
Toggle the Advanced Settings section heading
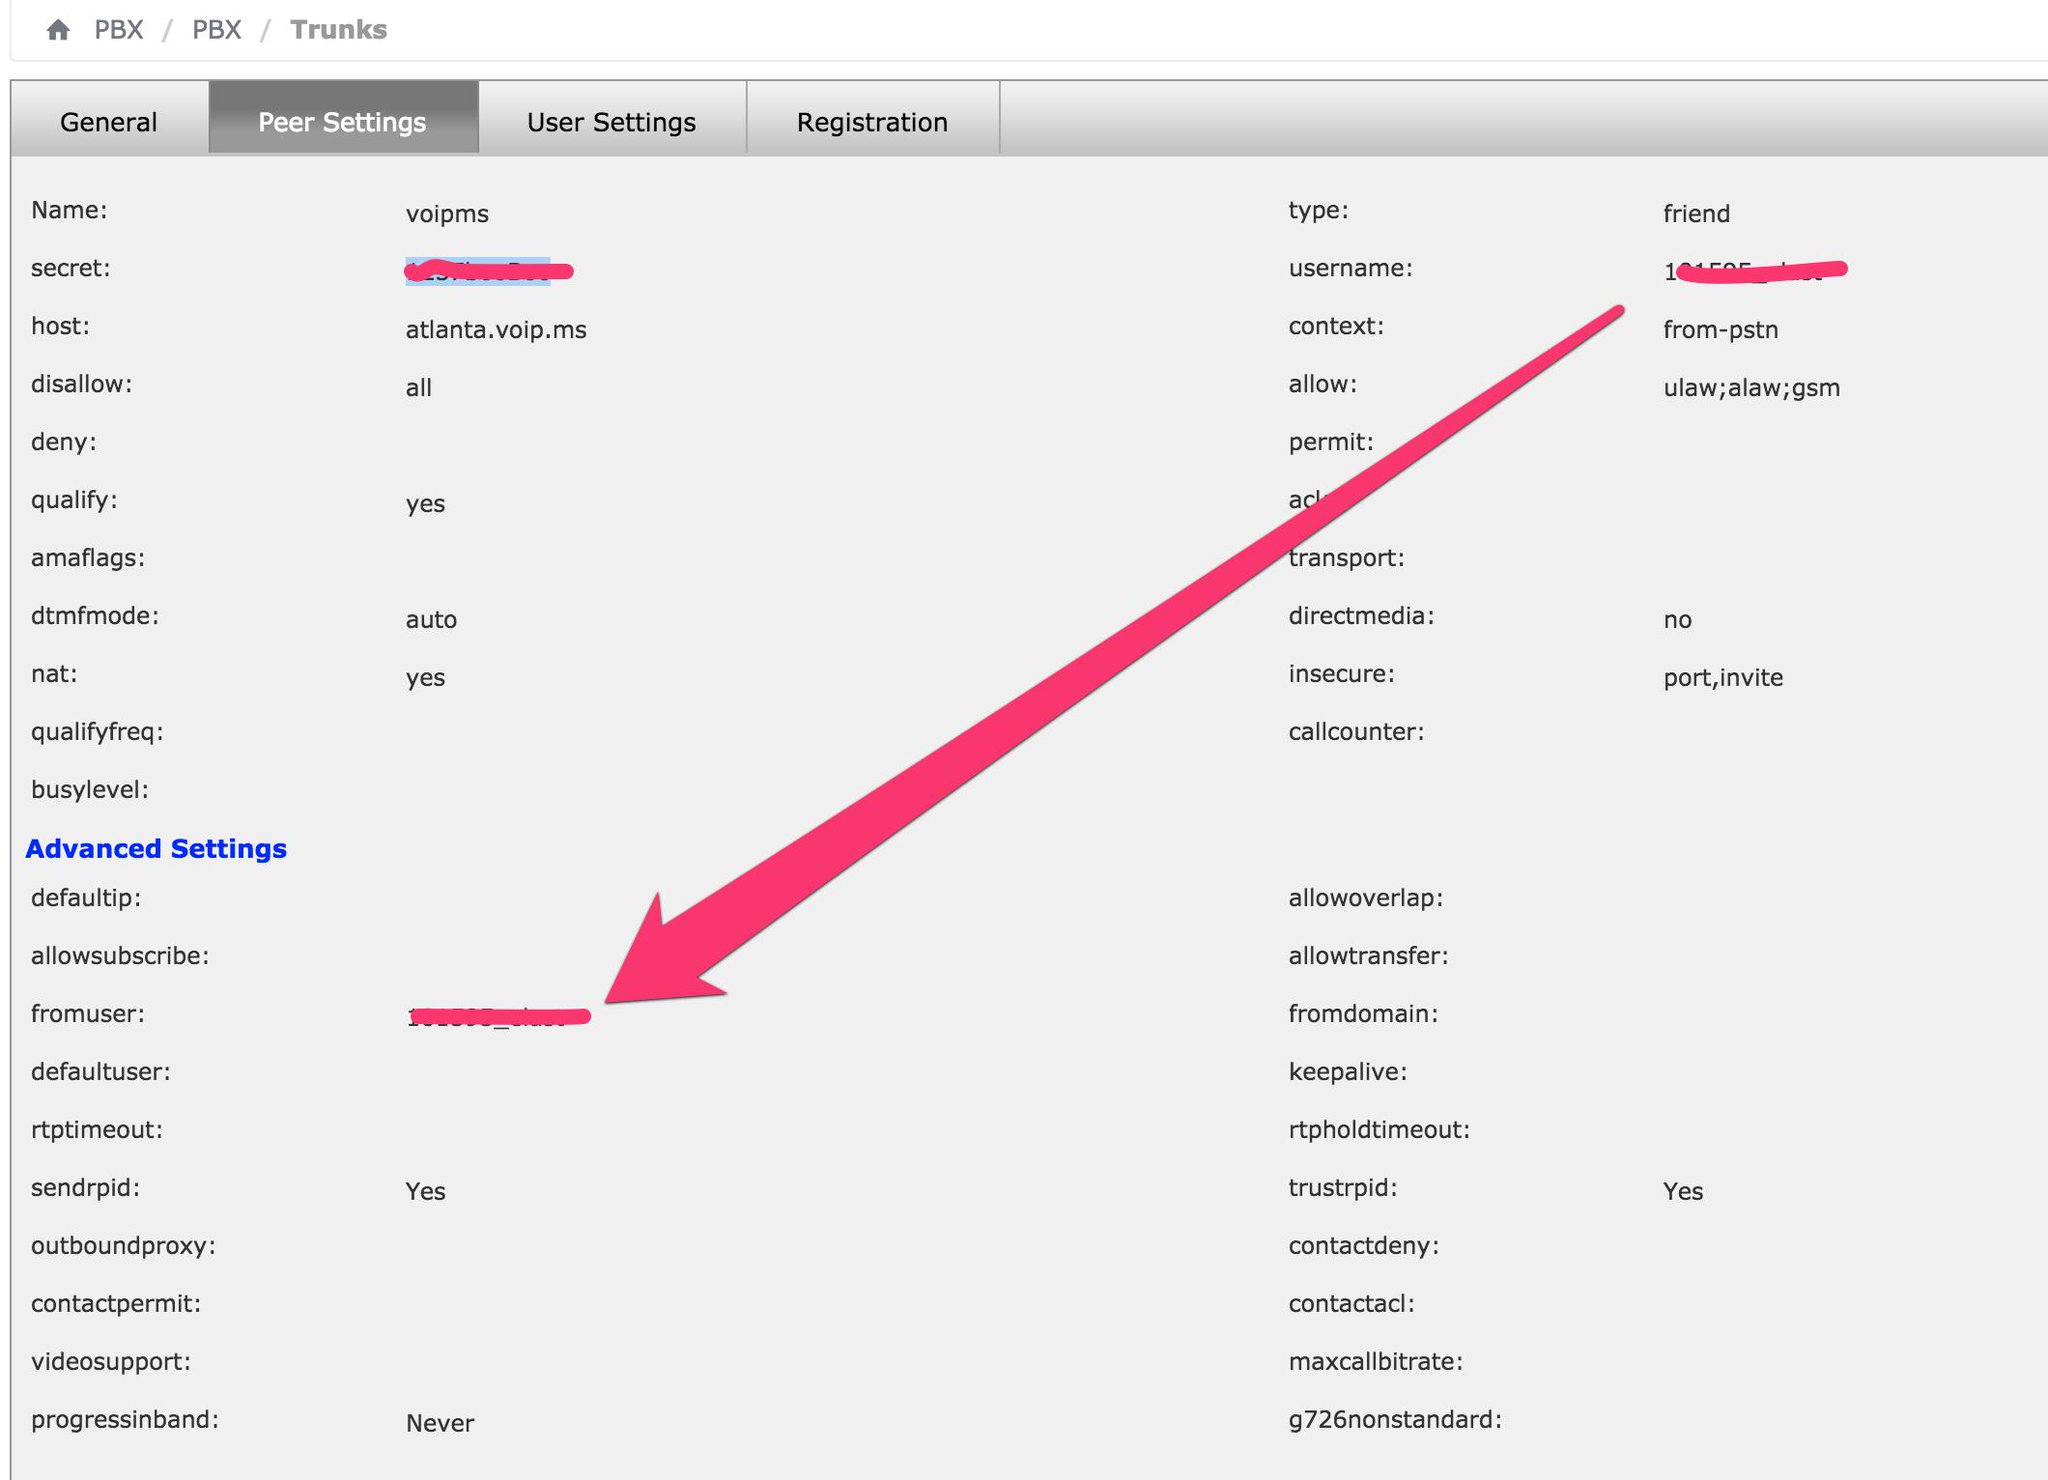[156, 848]
